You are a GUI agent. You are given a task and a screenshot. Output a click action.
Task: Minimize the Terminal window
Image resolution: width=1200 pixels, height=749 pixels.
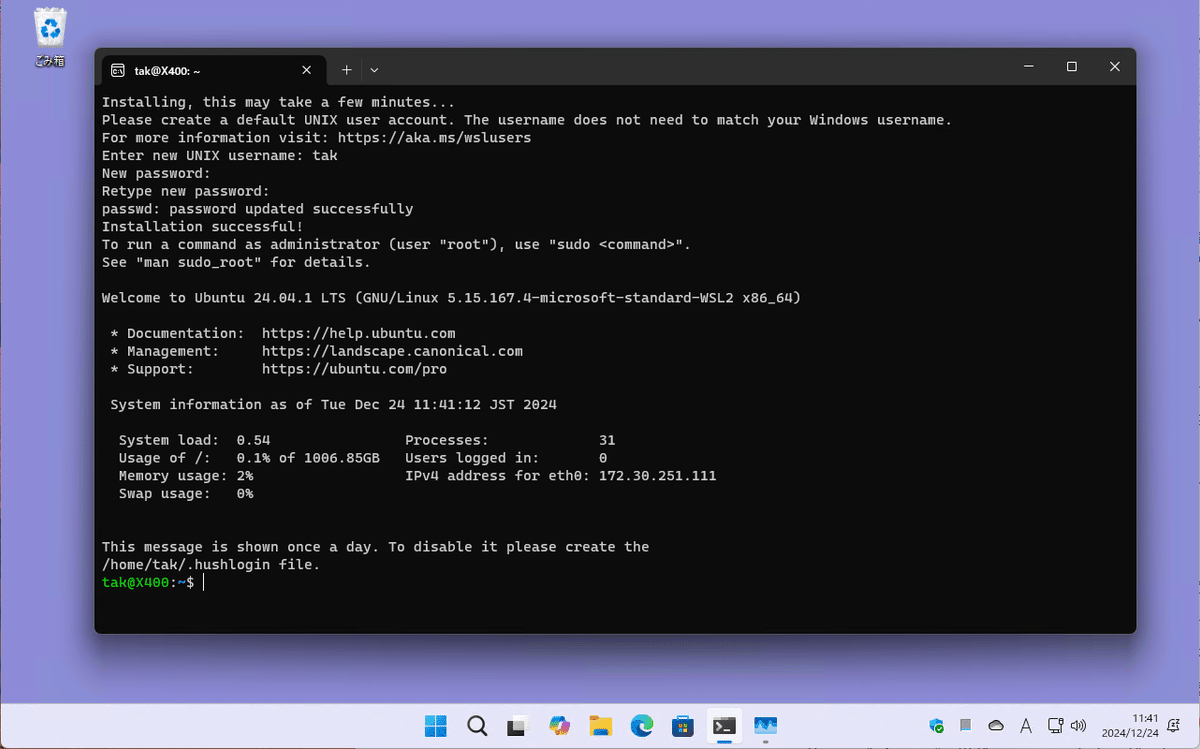point(1028,66)
